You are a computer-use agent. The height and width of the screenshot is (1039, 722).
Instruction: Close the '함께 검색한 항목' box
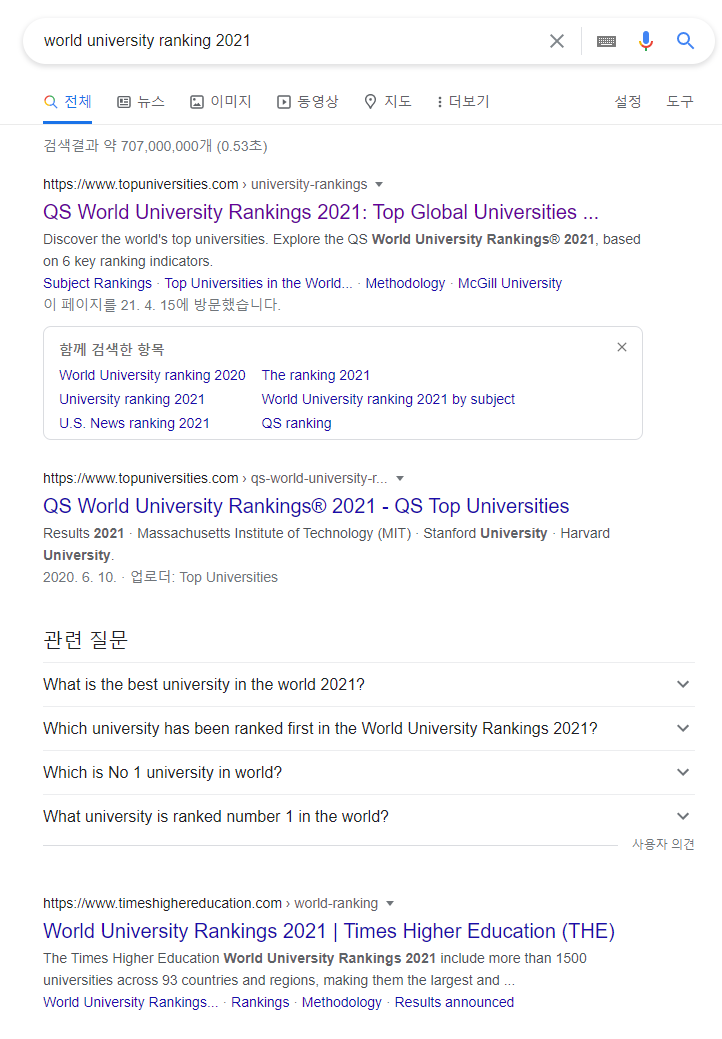coord(622,347)
